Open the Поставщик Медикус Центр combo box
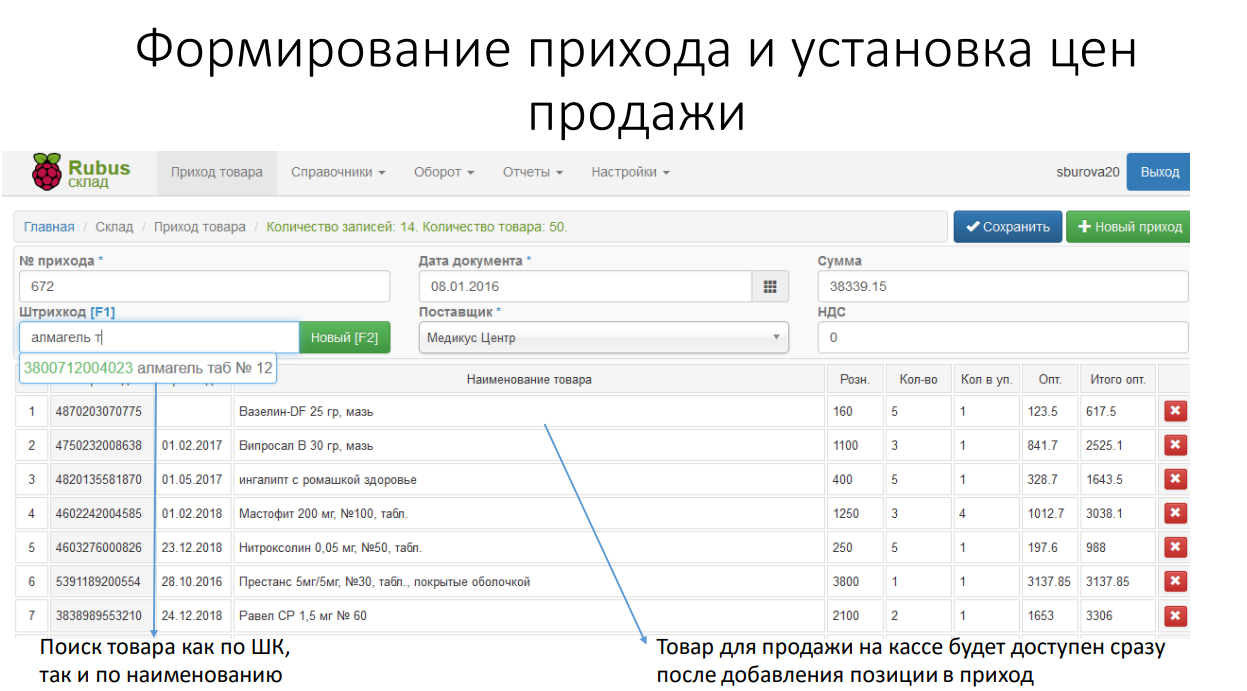The width and height of the screenshot is (1247, 691). (x=603, y=338)
